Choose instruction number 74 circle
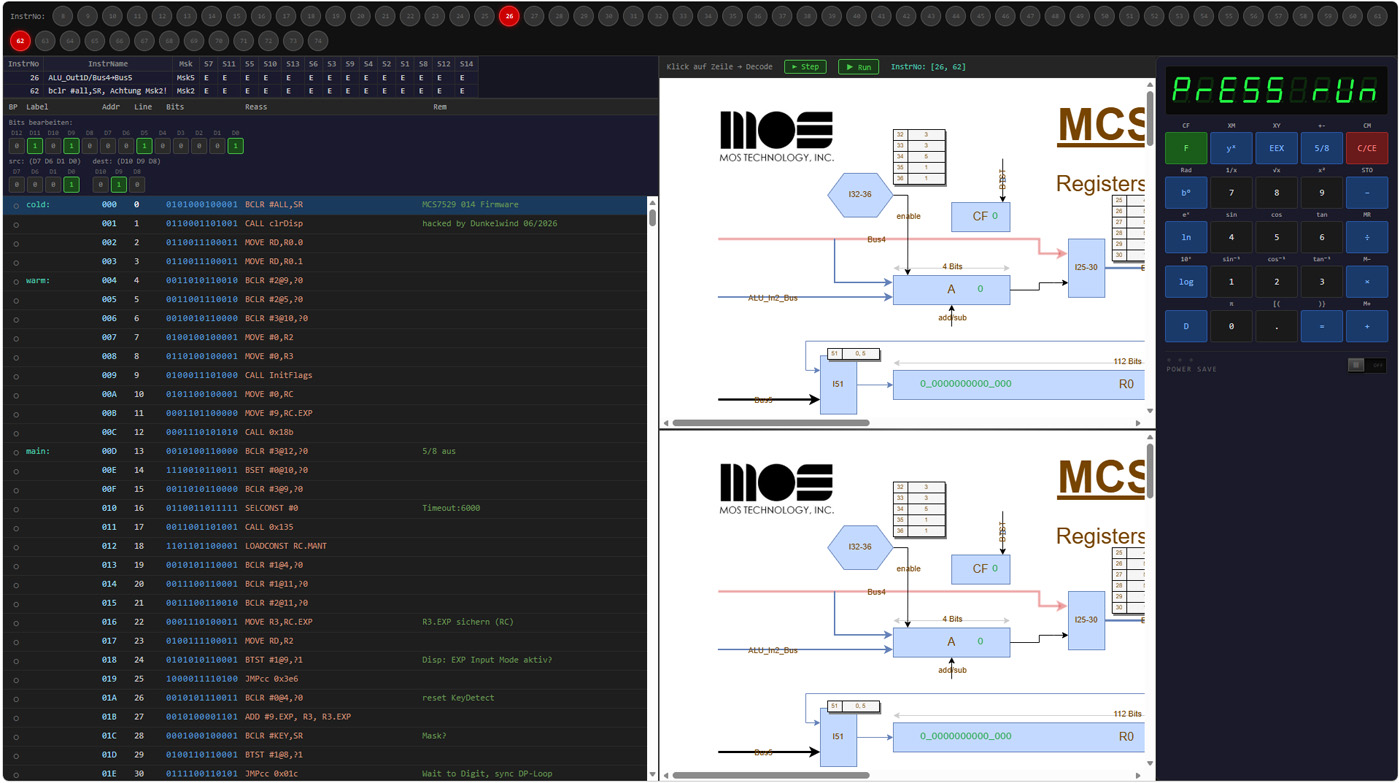1400x783 pixels. 318,41
